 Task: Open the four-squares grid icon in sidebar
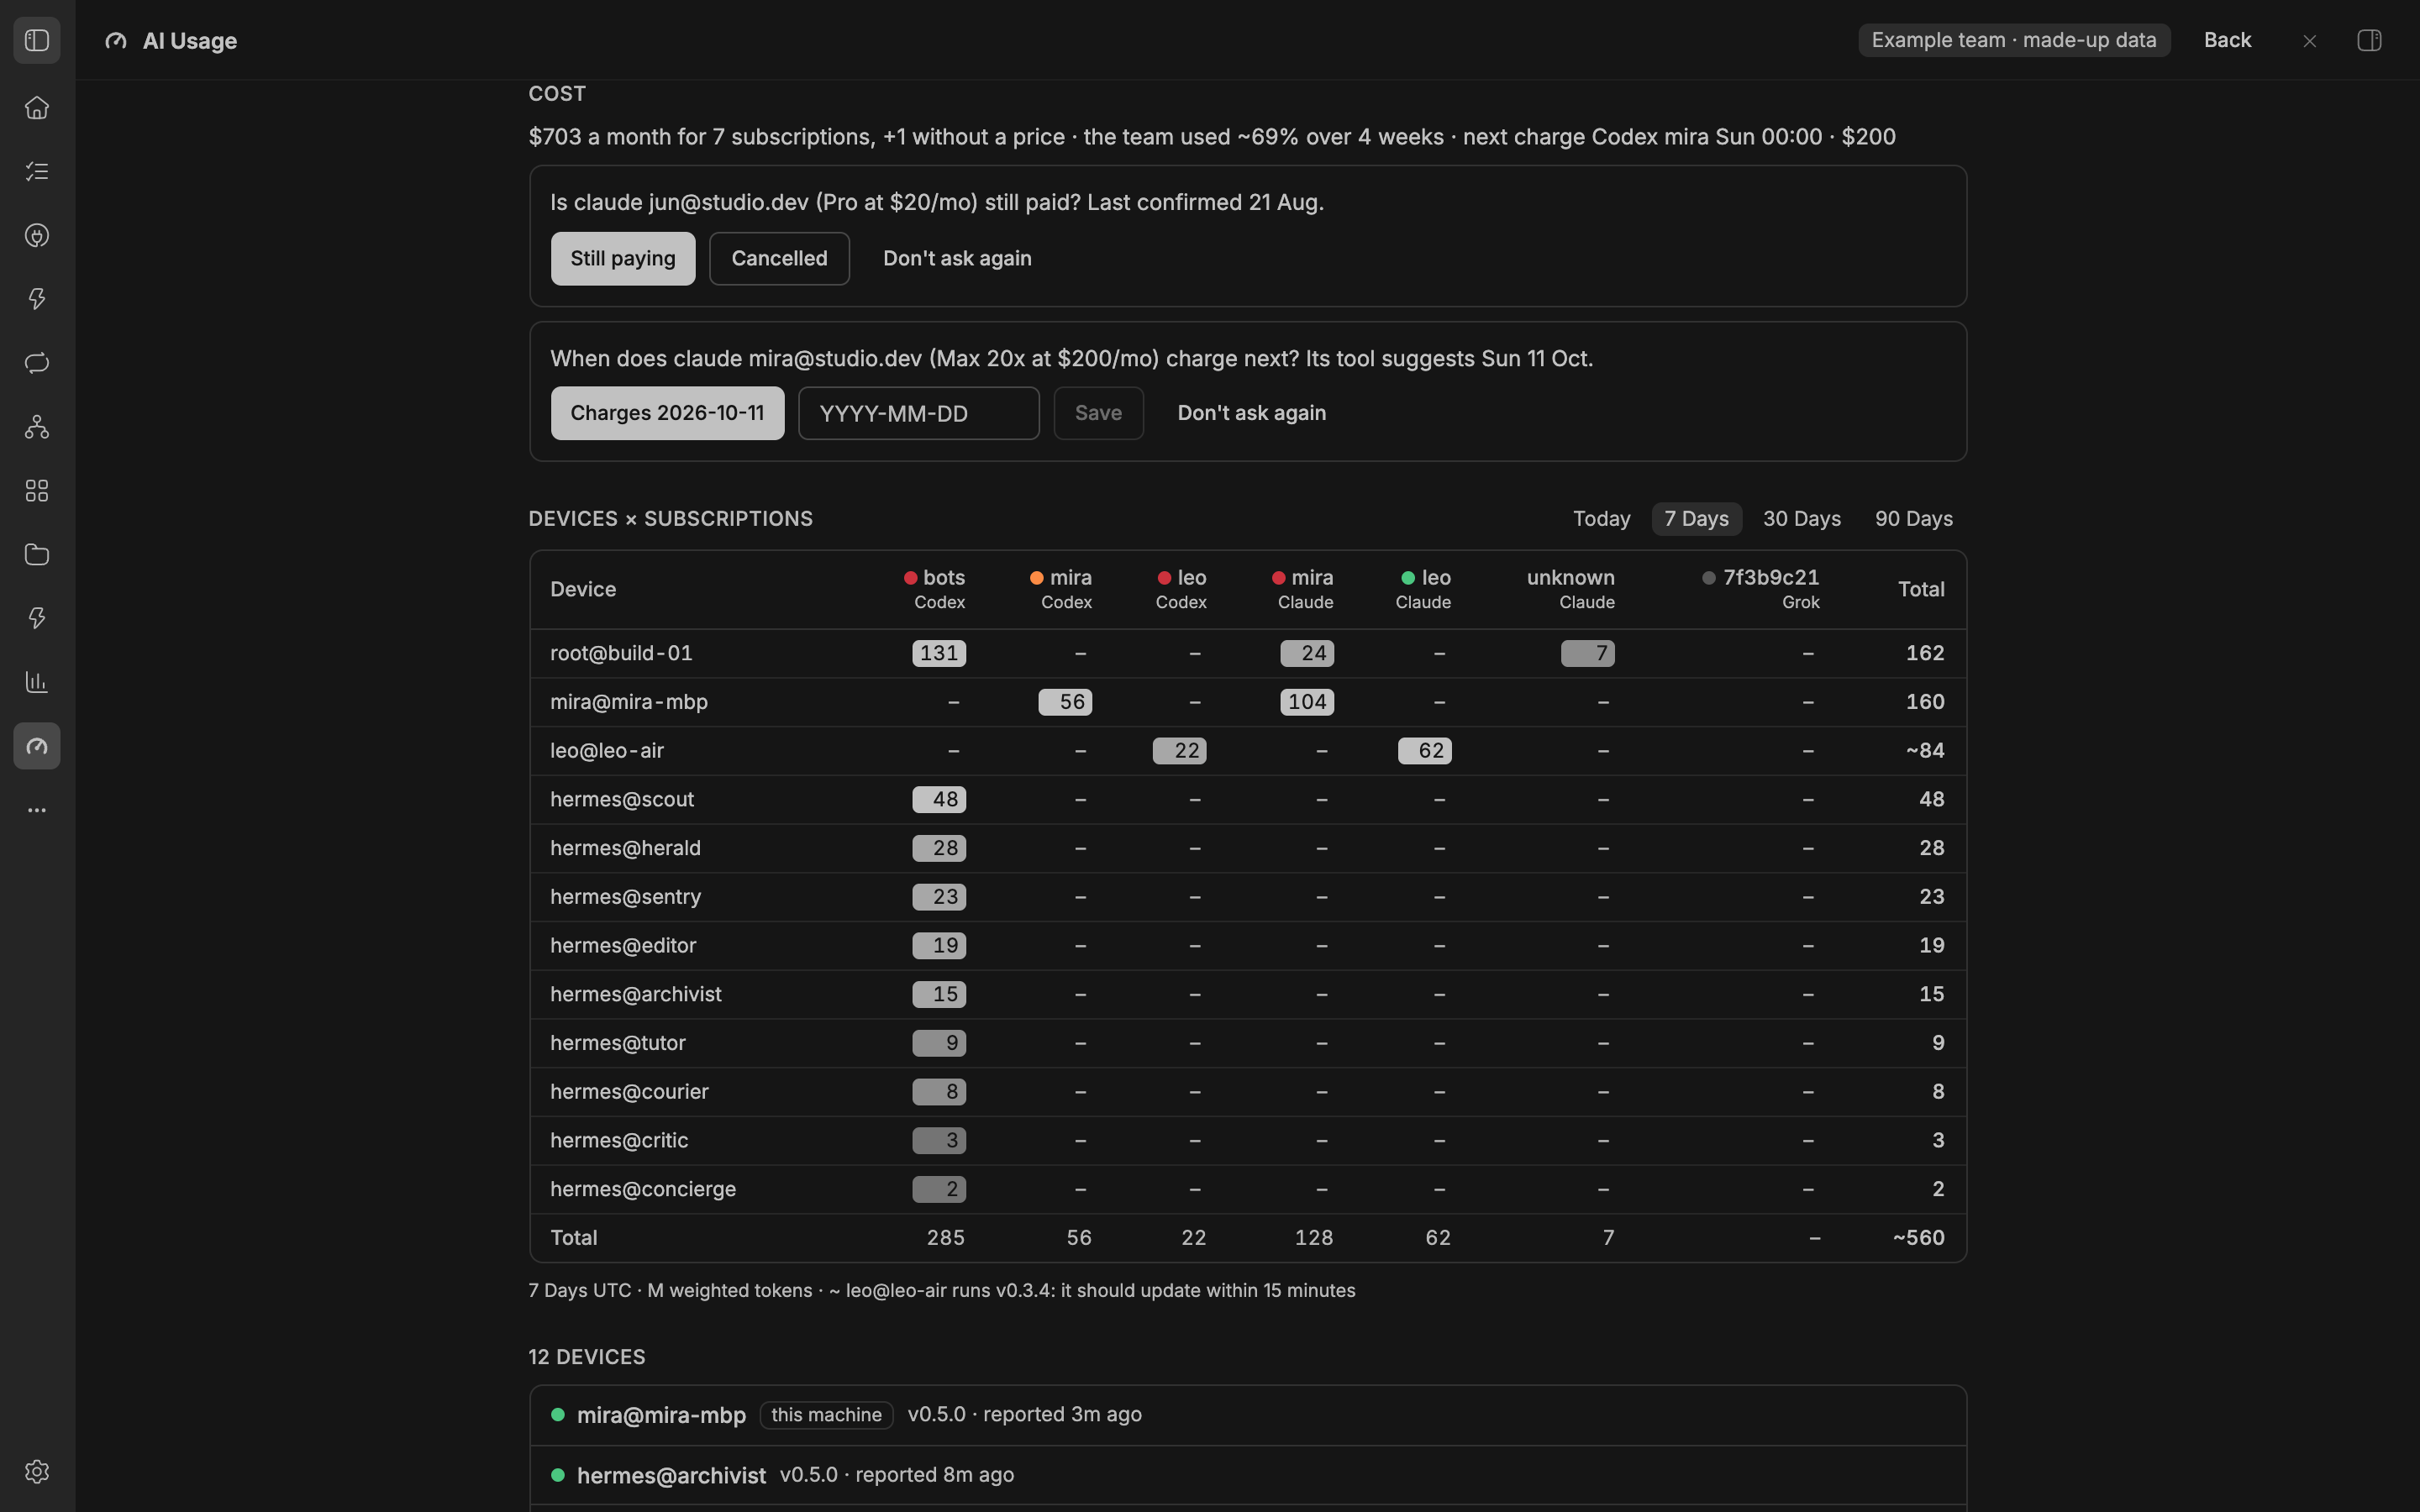[x=37, y=491]
